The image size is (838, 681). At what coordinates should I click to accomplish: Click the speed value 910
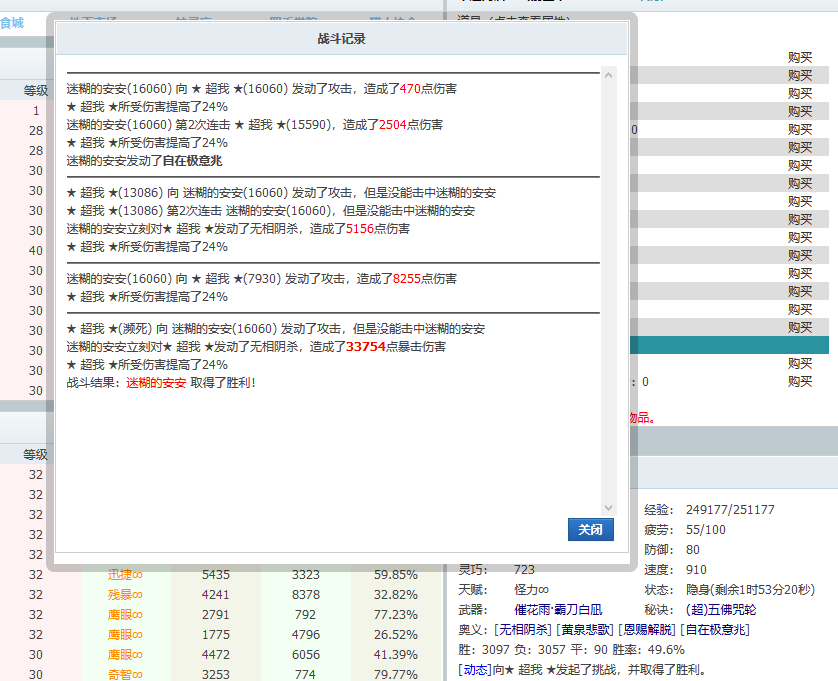point(696,570)
